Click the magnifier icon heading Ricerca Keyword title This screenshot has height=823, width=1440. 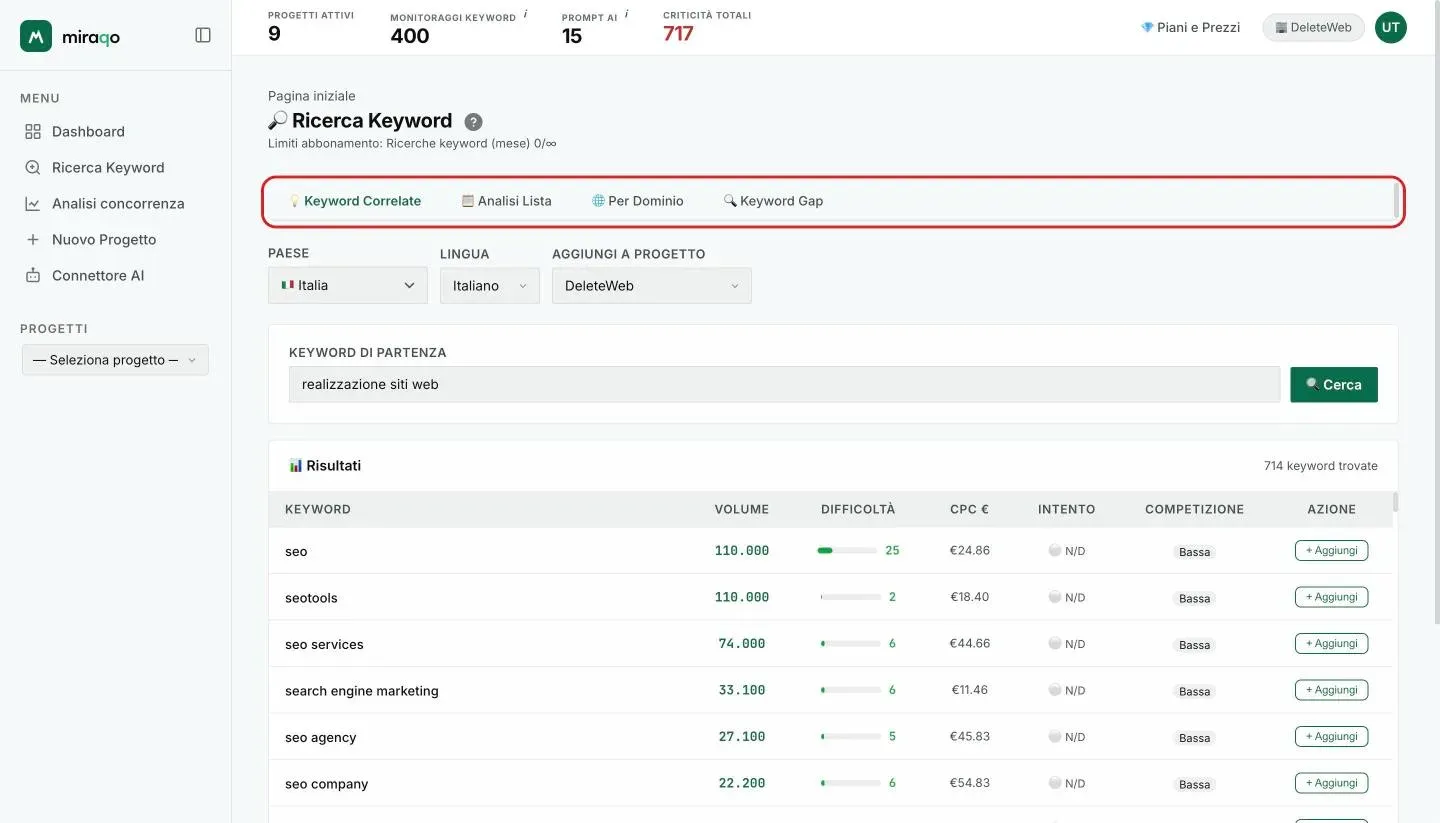pyautogui.click(x=278, y=121)
